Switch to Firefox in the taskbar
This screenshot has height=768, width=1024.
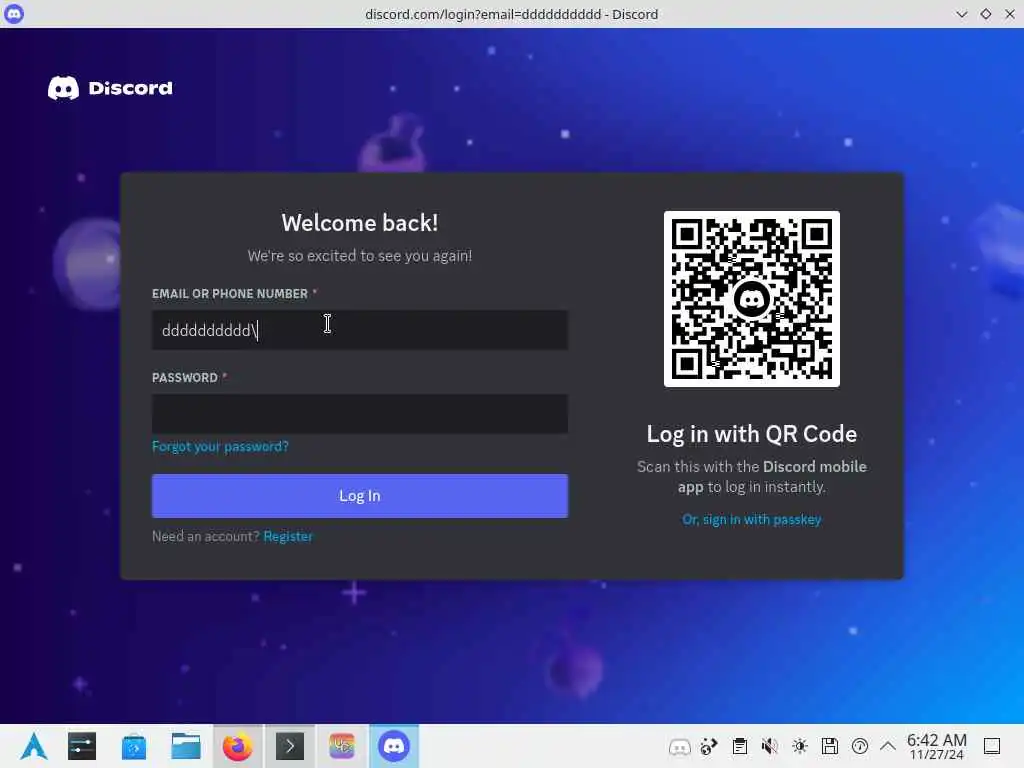point(238,746)
